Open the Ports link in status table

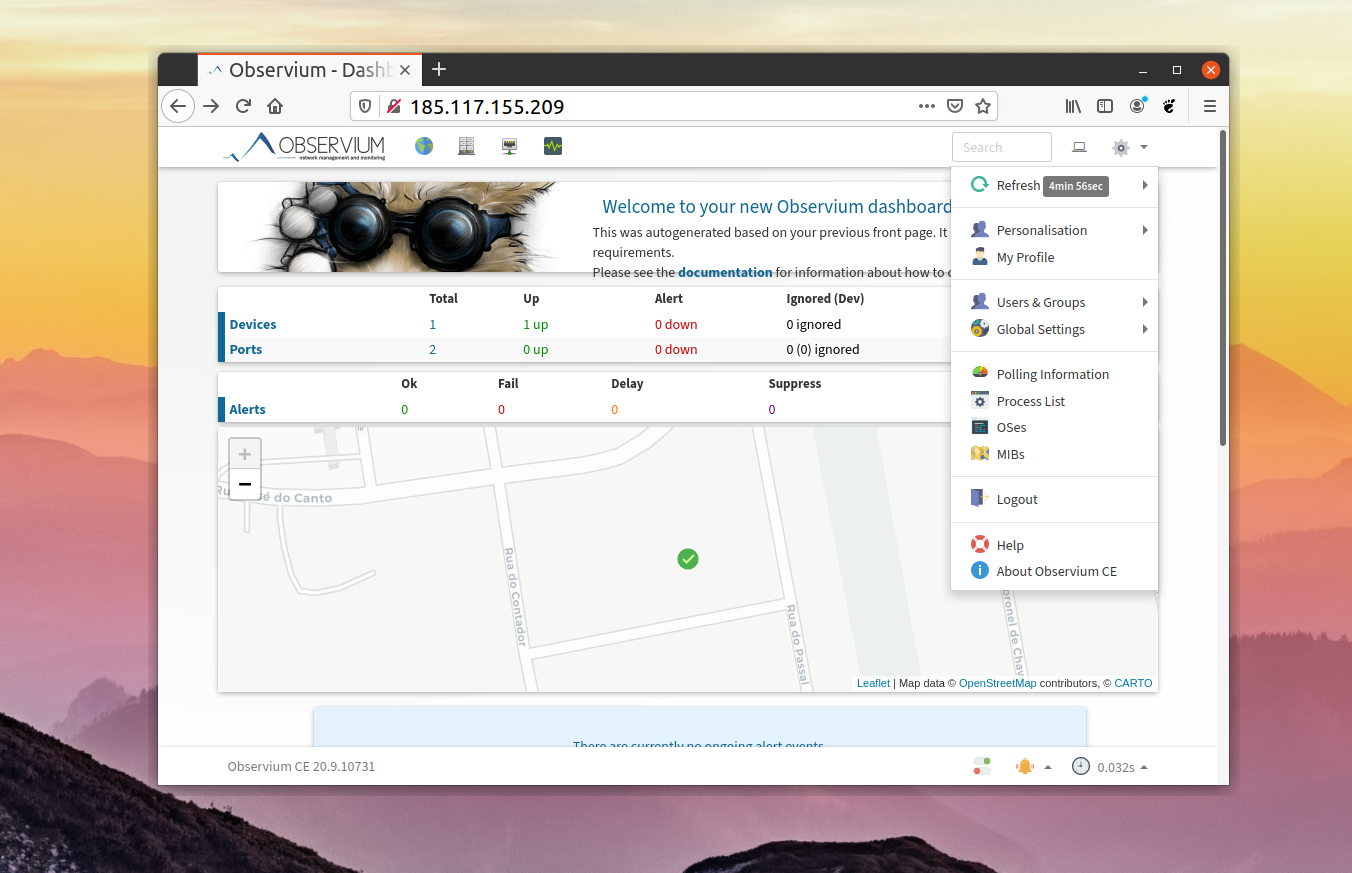(x=246, y=349)
